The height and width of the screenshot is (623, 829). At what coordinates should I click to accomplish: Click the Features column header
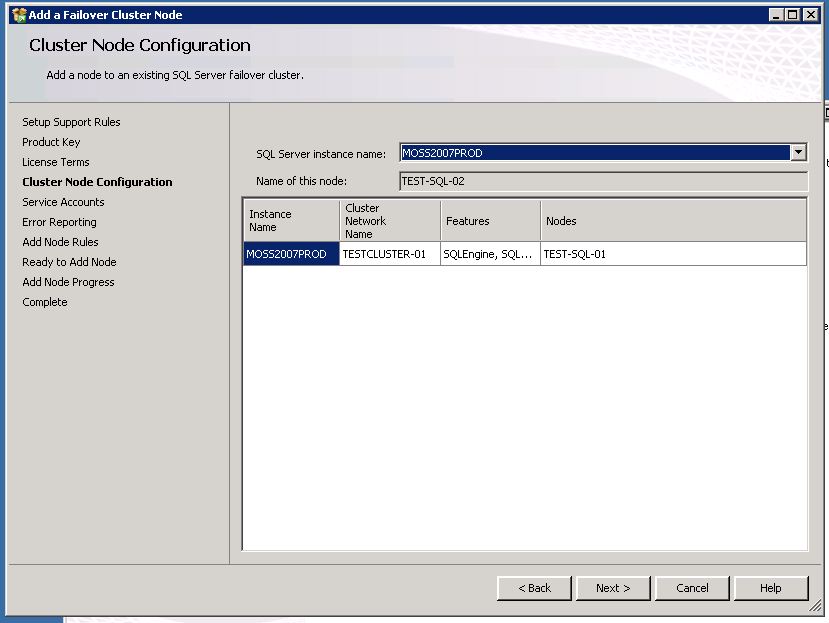(491, 221)
